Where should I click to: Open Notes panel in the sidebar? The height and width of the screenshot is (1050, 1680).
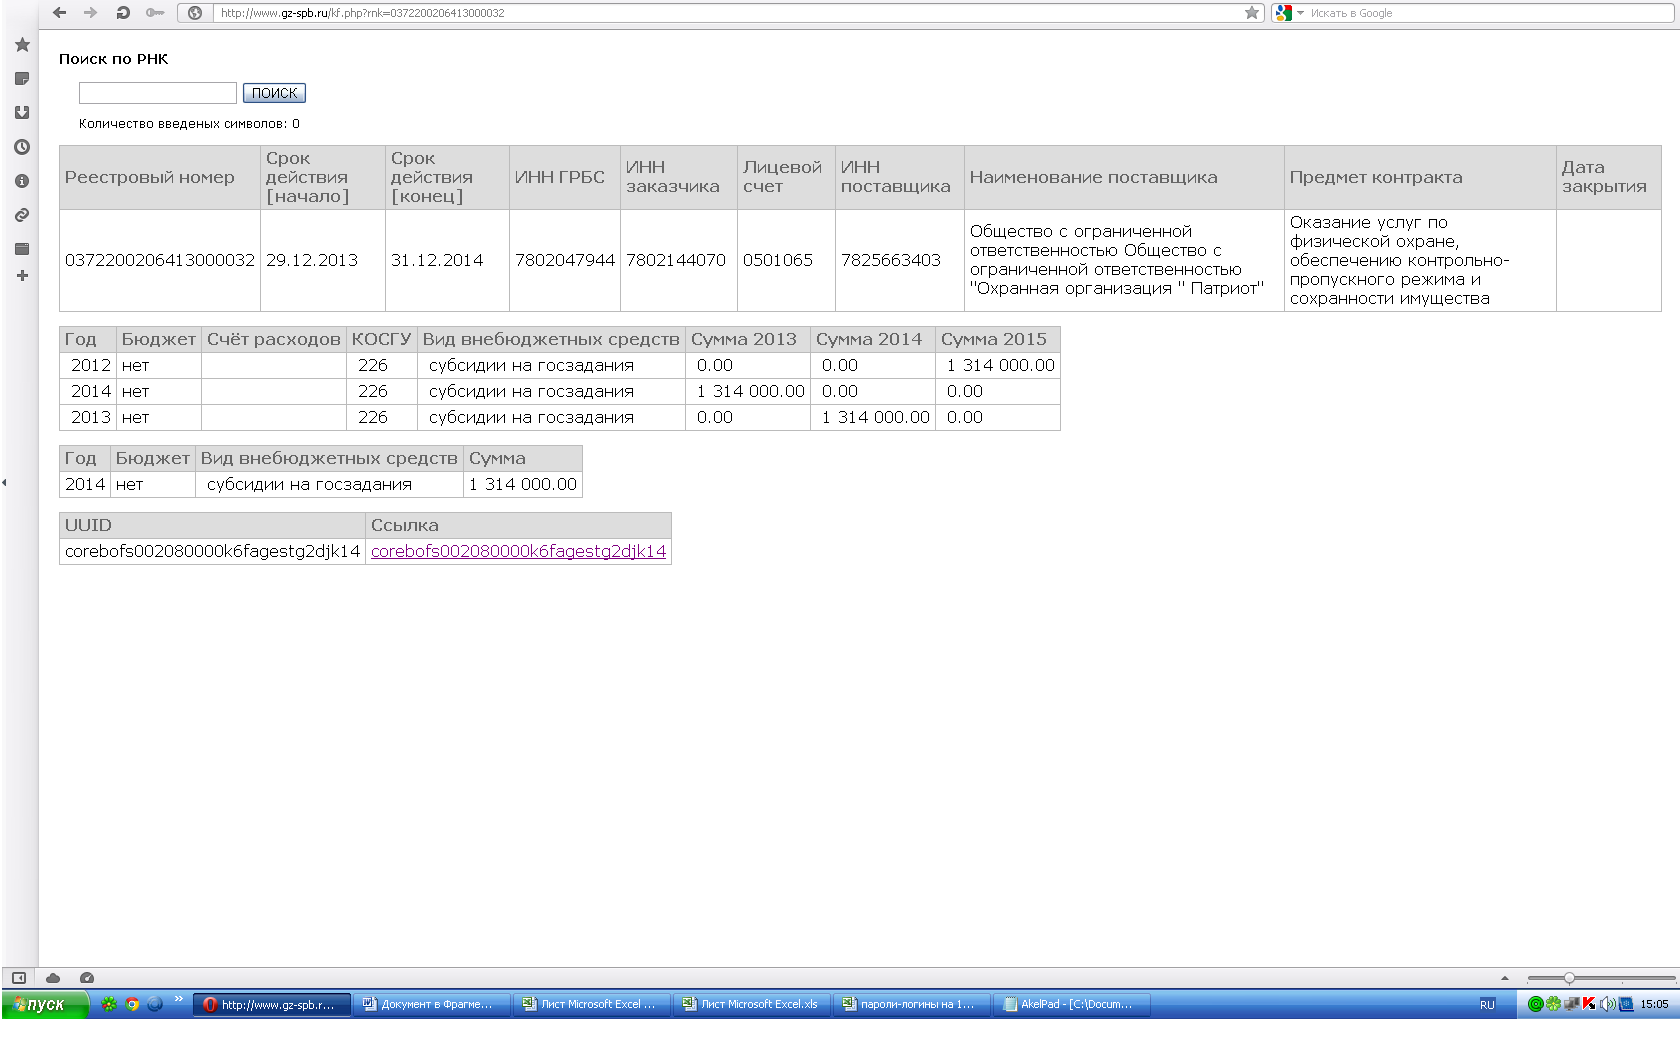(x=22, y=79)
